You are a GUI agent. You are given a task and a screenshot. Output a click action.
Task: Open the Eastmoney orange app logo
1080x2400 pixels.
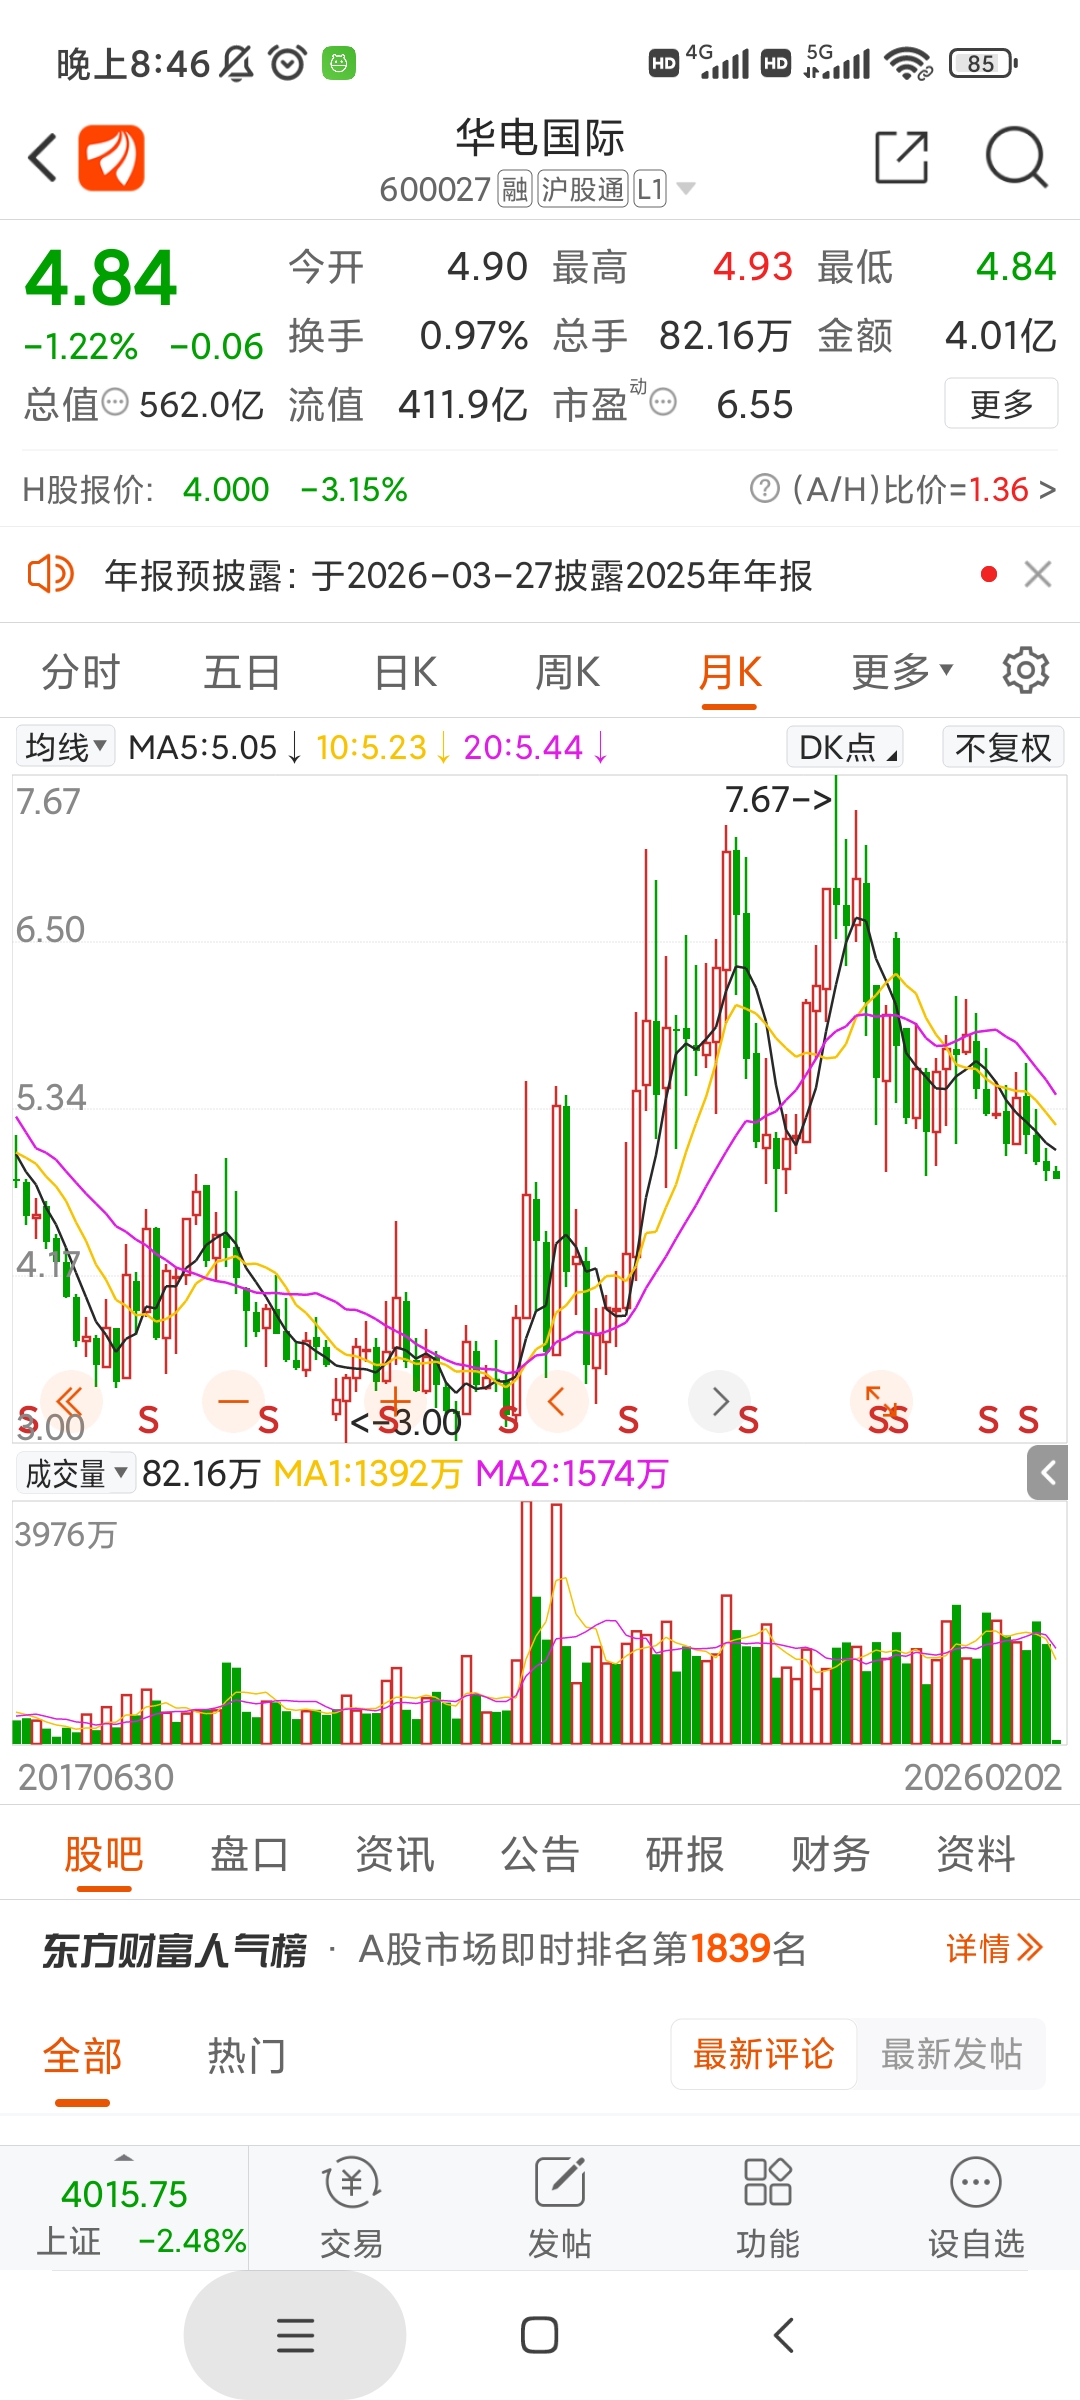tap(112, 158)
